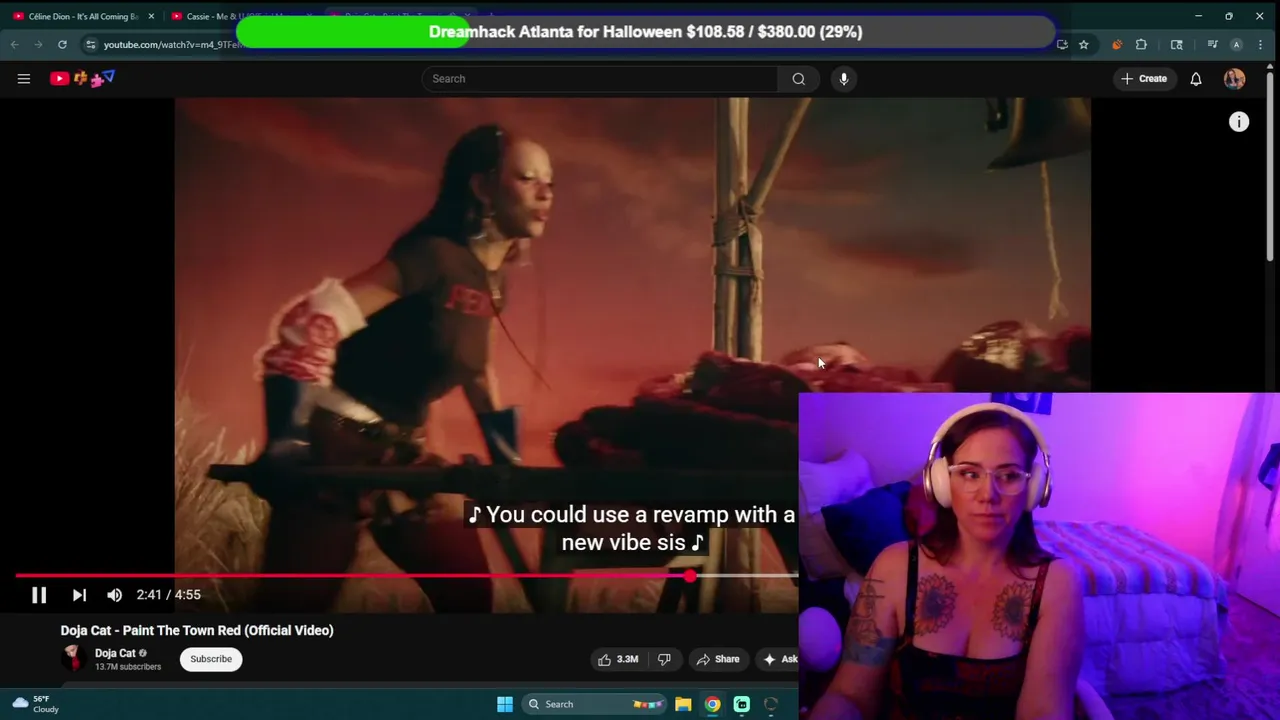This screenshot has height=720, width=1280.
Task: Open the teal app icon on taskbar
Action: [742, 704]
